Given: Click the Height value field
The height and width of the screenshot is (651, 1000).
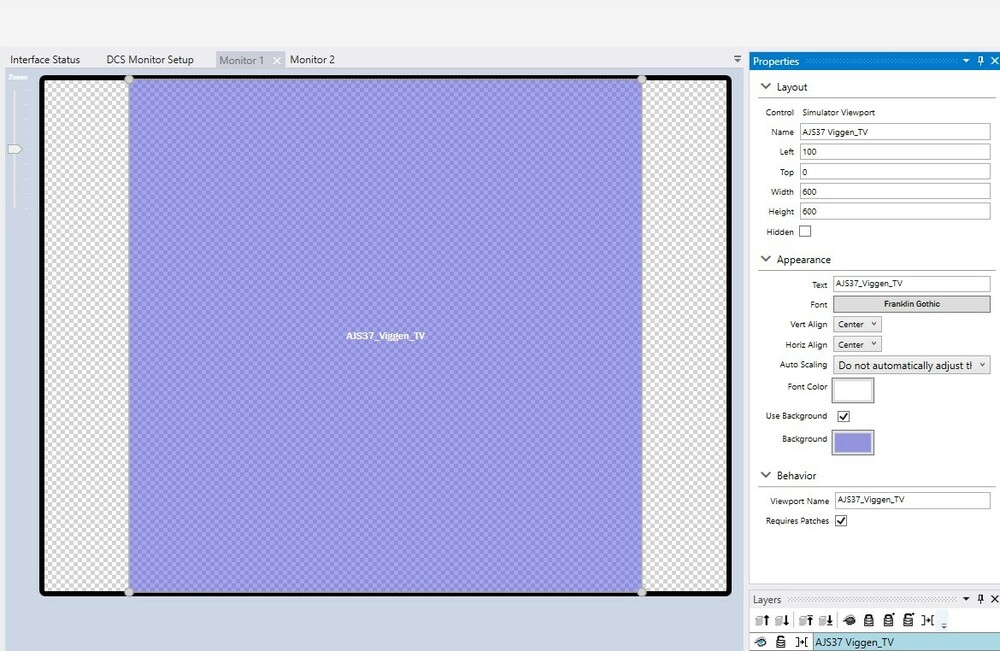Looking at the screenshot, I should pos(895,211).
